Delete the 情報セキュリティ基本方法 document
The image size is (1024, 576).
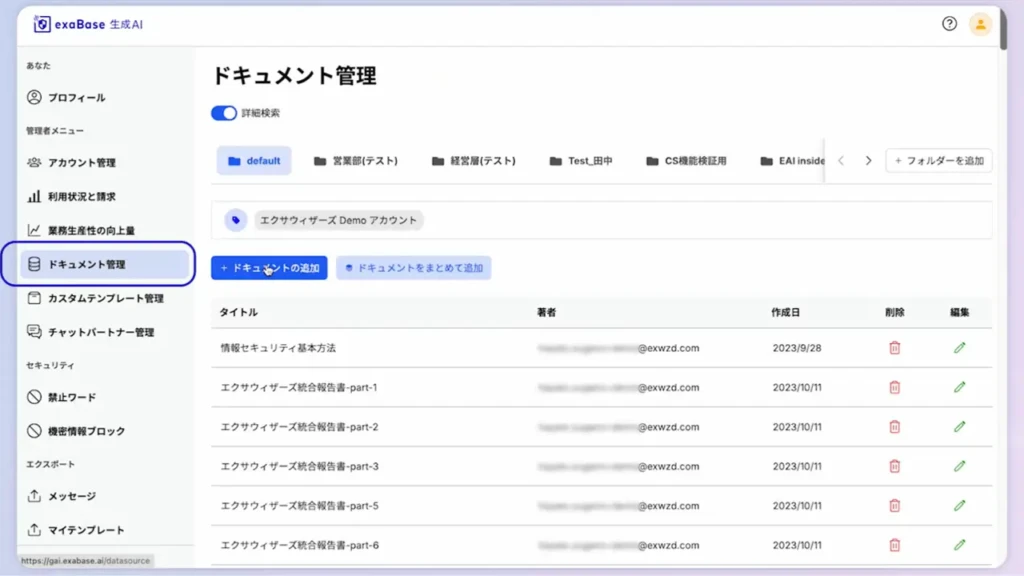893,349
